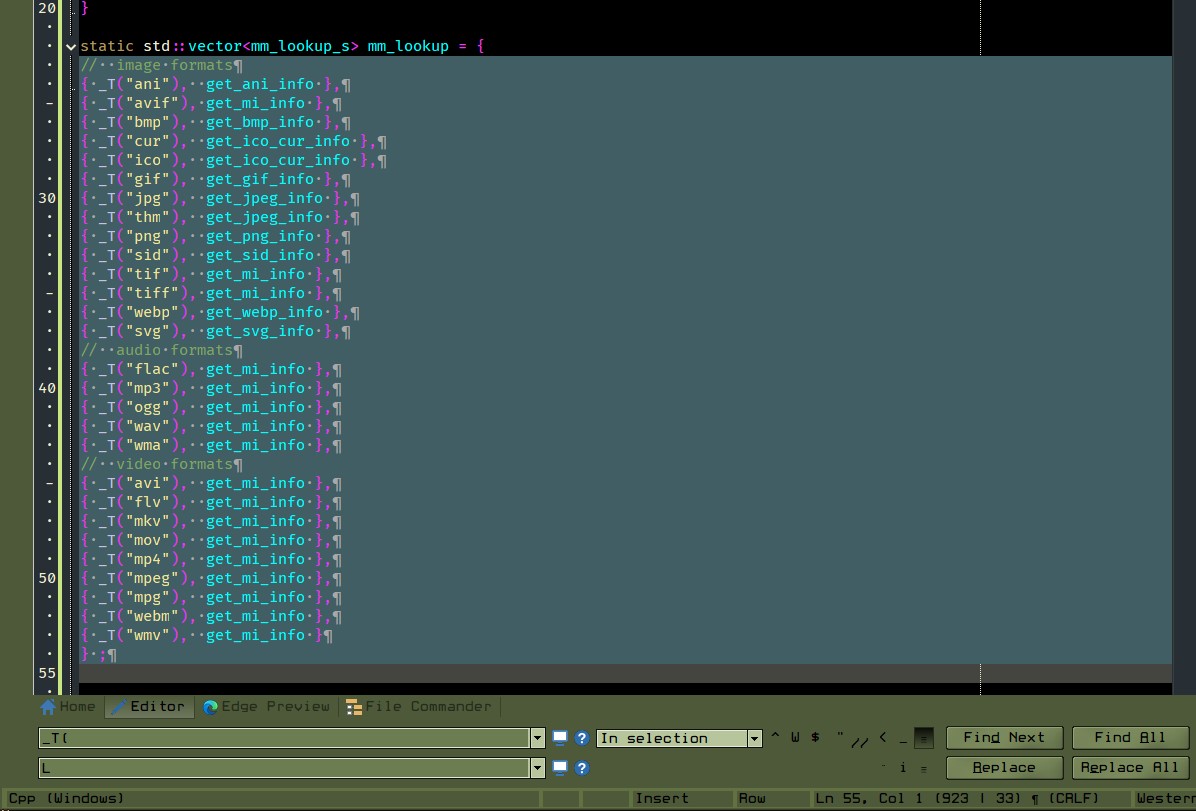Click the "tiff" string in the code
This screenshot has height=811, width=1196.
[152, 293]
